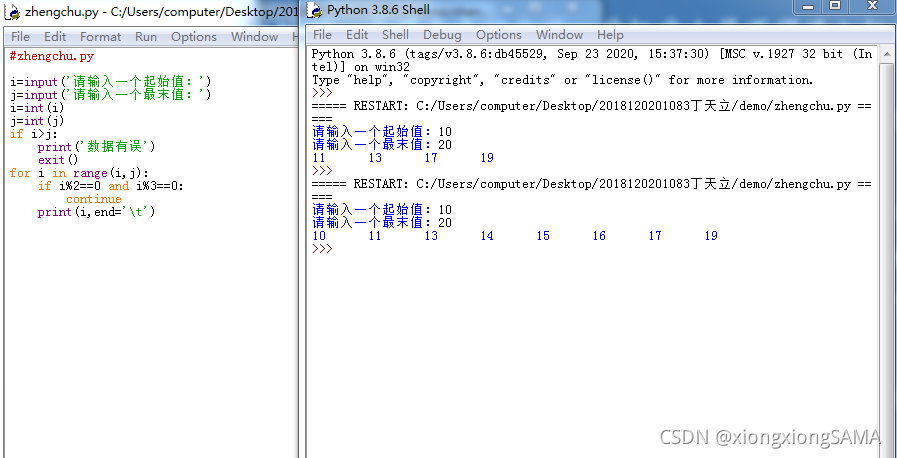The image size is (897, 458).
Task: Click the print('数据有误') statement
Action: 97,147
